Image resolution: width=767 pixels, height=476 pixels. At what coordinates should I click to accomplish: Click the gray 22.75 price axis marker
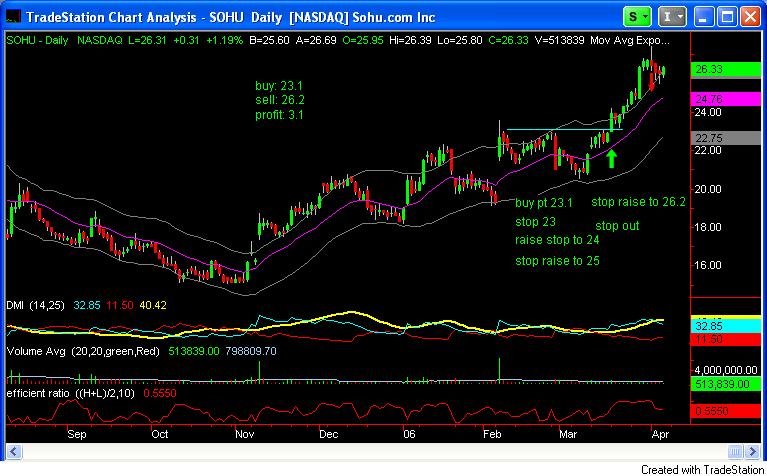(x=725, y=138)
